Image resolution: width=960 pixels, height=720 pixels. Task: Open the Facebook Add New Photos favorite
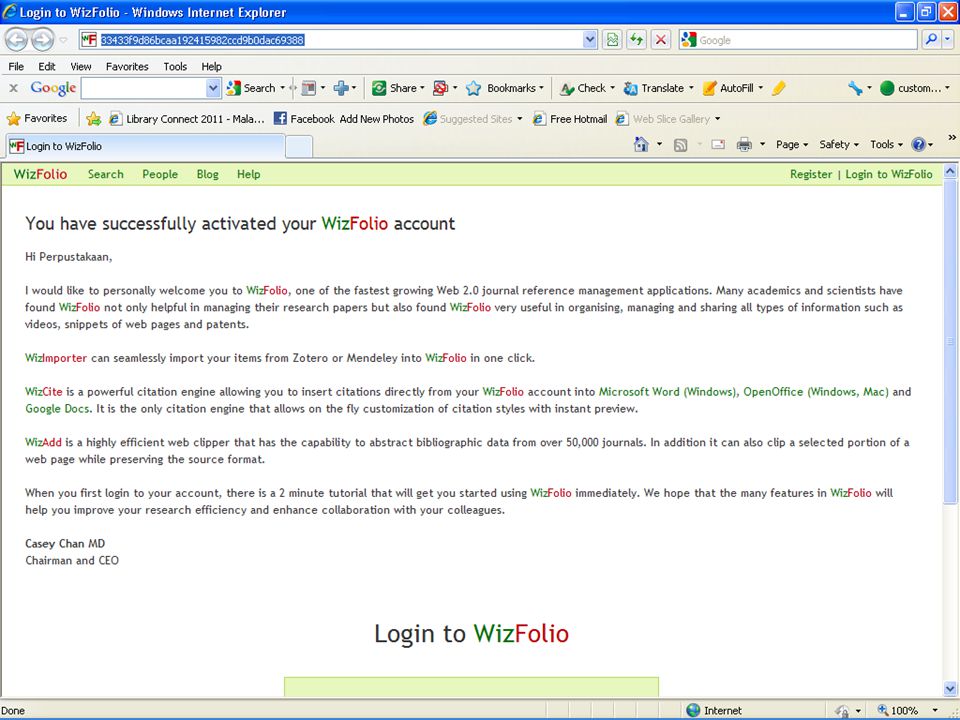(343, 119)
